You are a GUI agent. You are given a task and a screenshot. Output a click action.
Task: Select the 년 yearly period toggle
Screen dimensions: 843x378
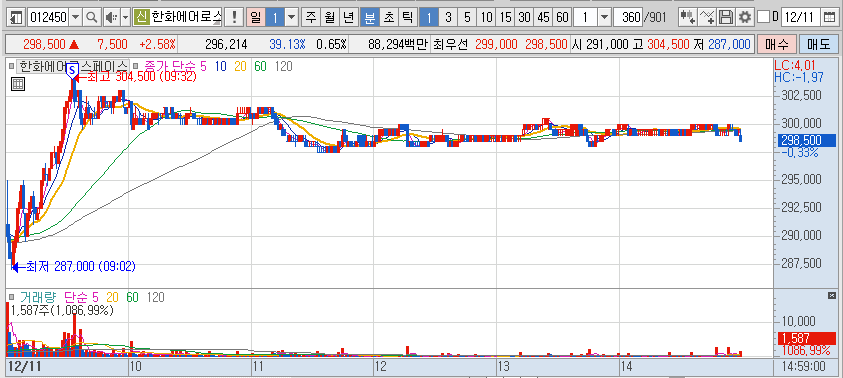(348, 18)
